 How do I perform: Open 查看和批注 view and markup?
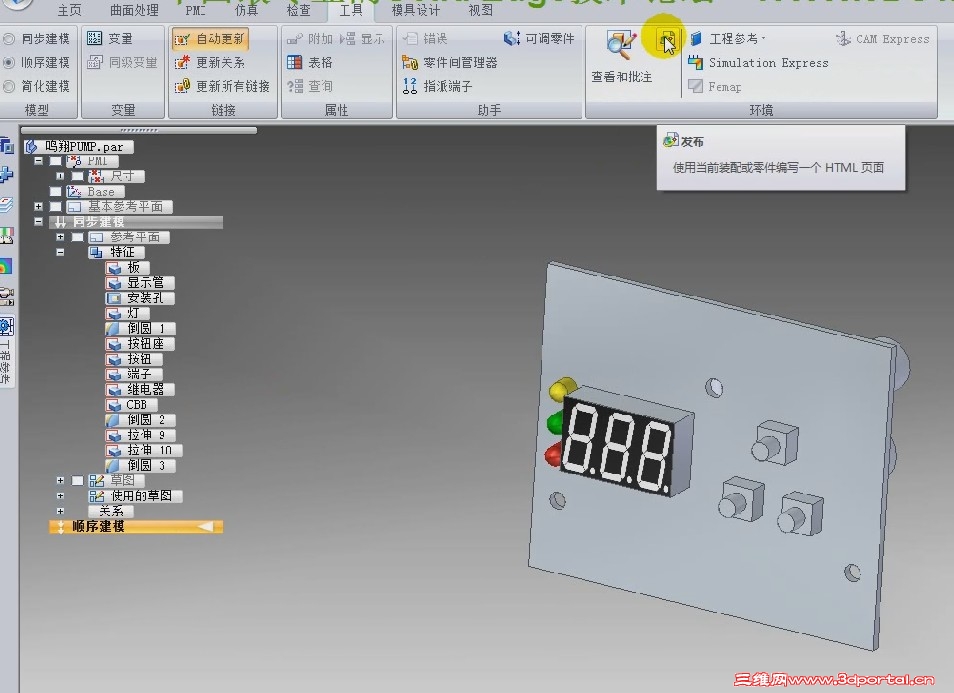pyautogui.click(x=621, y=58)
